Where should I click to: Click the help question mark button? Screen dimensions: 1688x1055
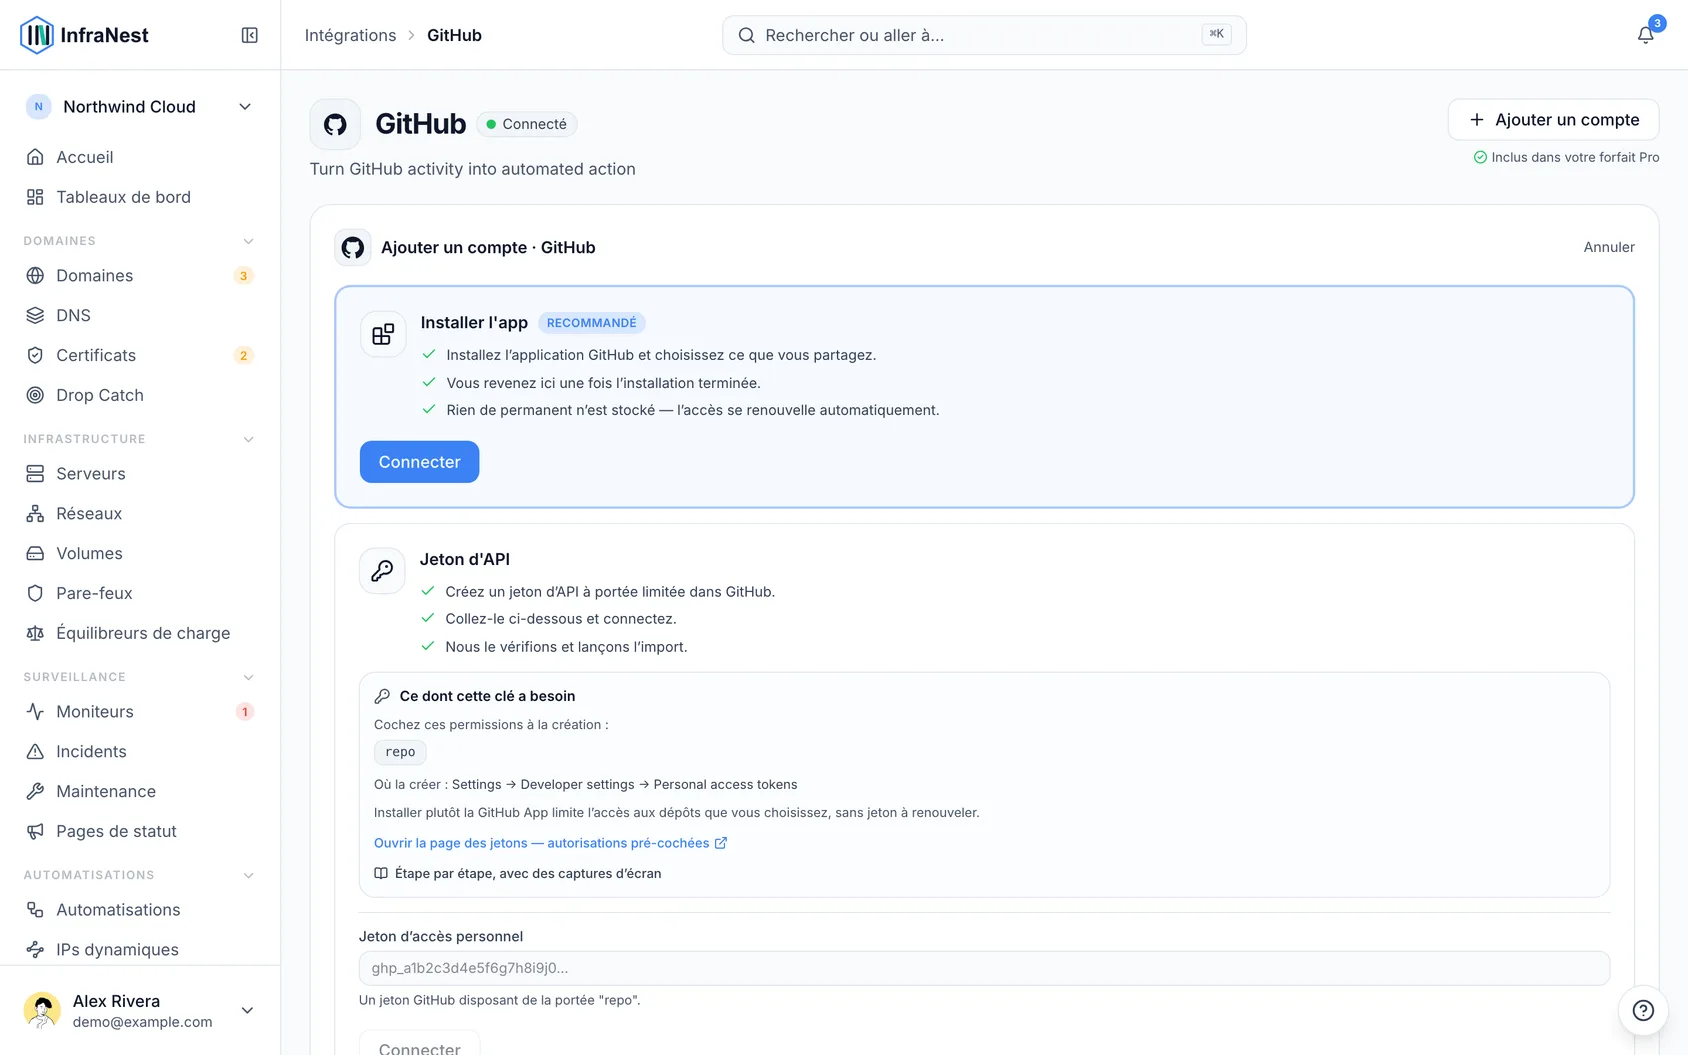click(x=1643, y=1010)
